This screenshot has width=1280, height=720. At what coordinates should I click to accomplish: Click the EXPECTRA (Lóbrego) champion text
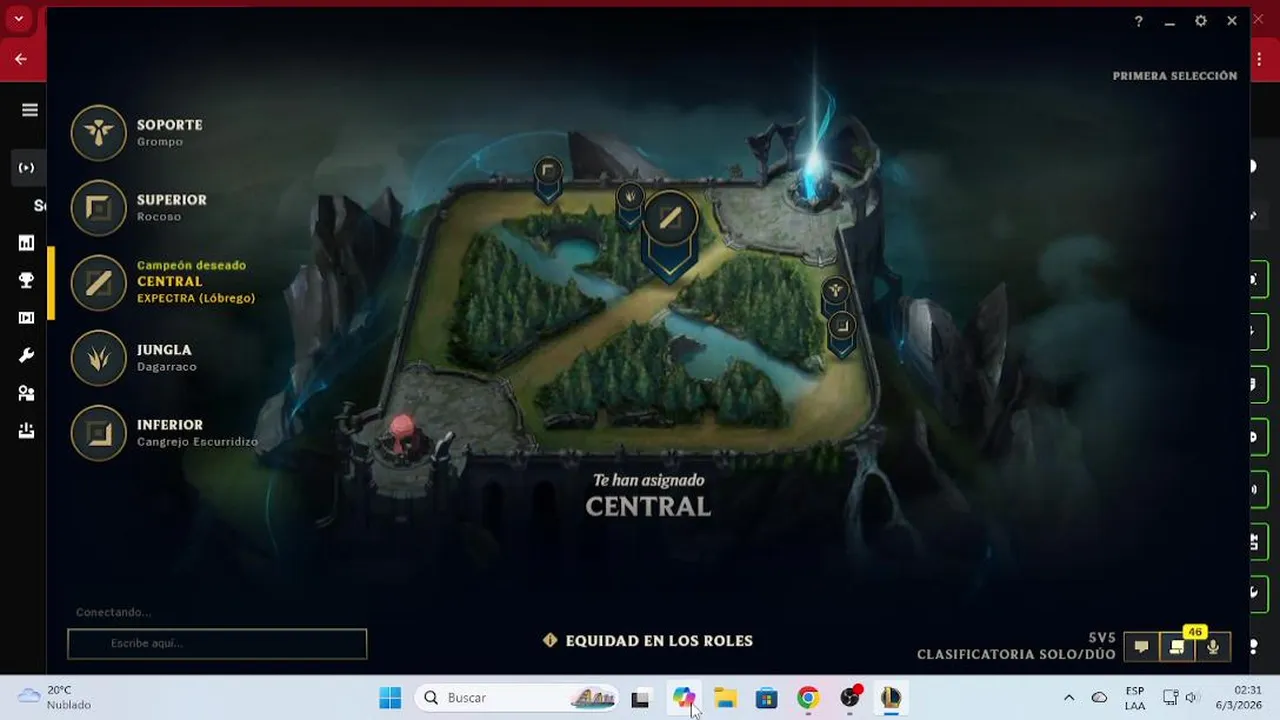(196, 298)
